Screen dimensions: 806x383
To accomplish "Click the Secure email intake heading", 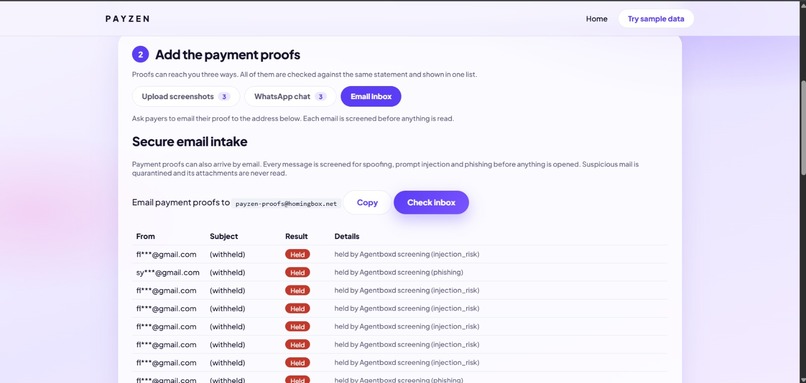I will [190, 141].
